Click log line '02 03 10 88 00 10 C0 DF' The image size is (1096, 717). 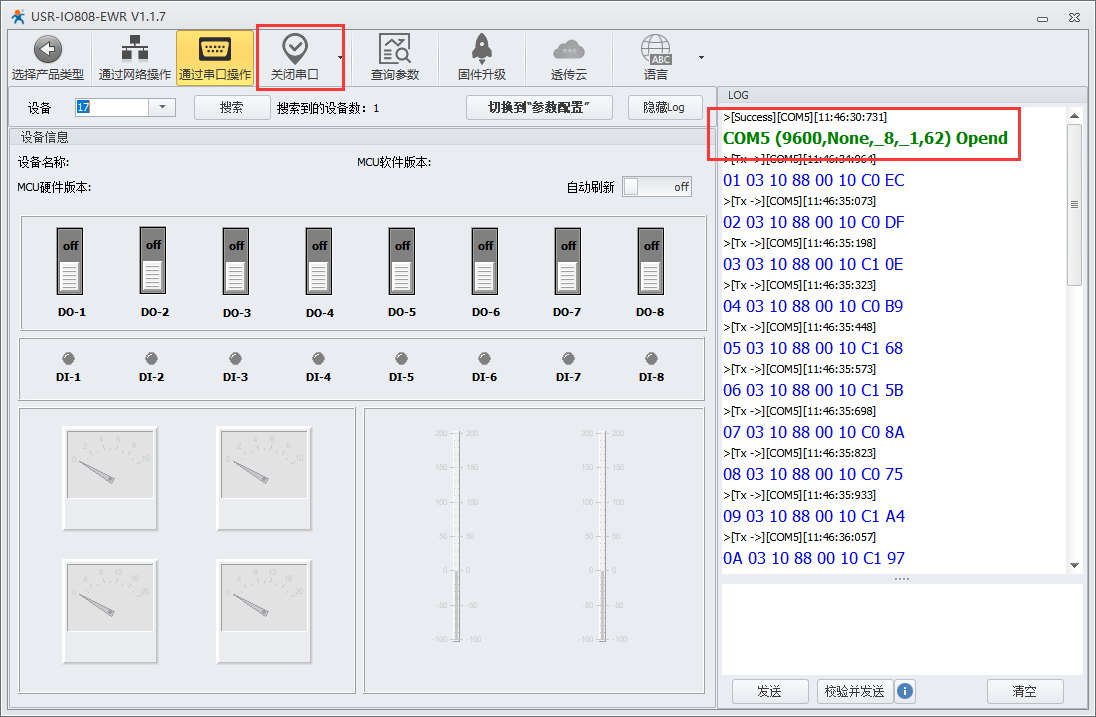814,222
